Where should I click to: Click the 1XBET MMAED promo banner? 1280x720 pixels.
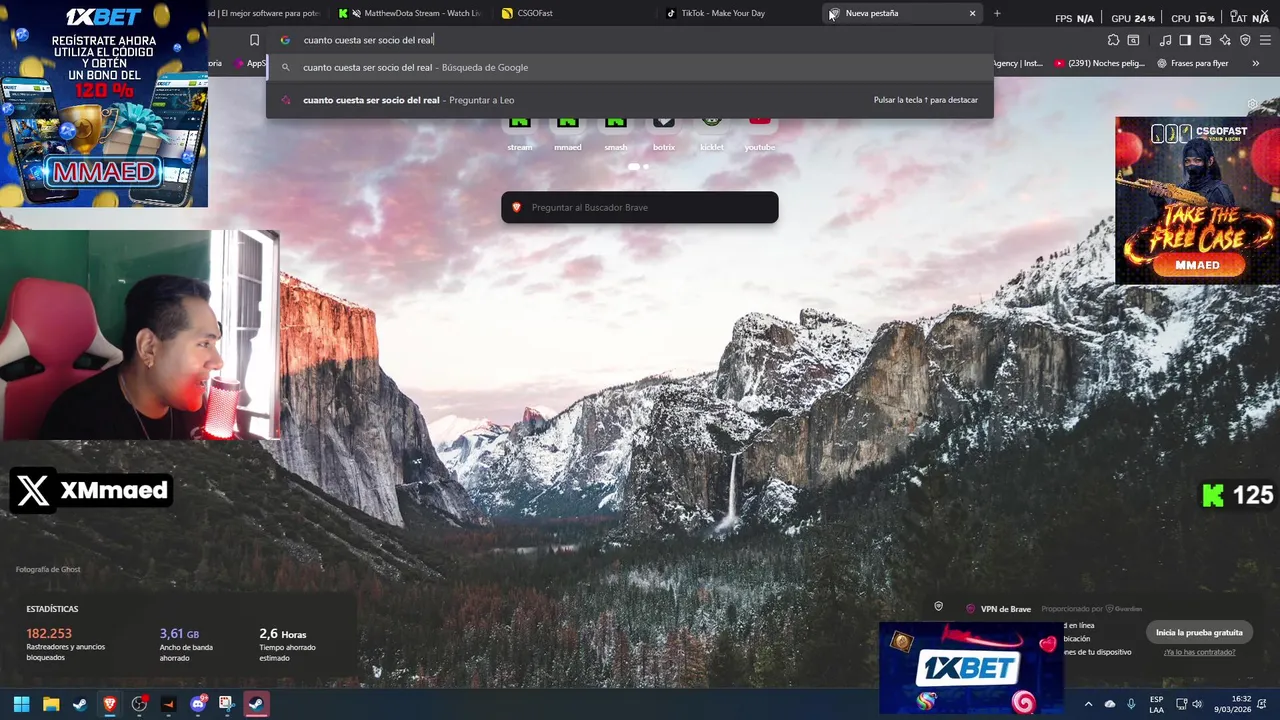tap(104, 104)
